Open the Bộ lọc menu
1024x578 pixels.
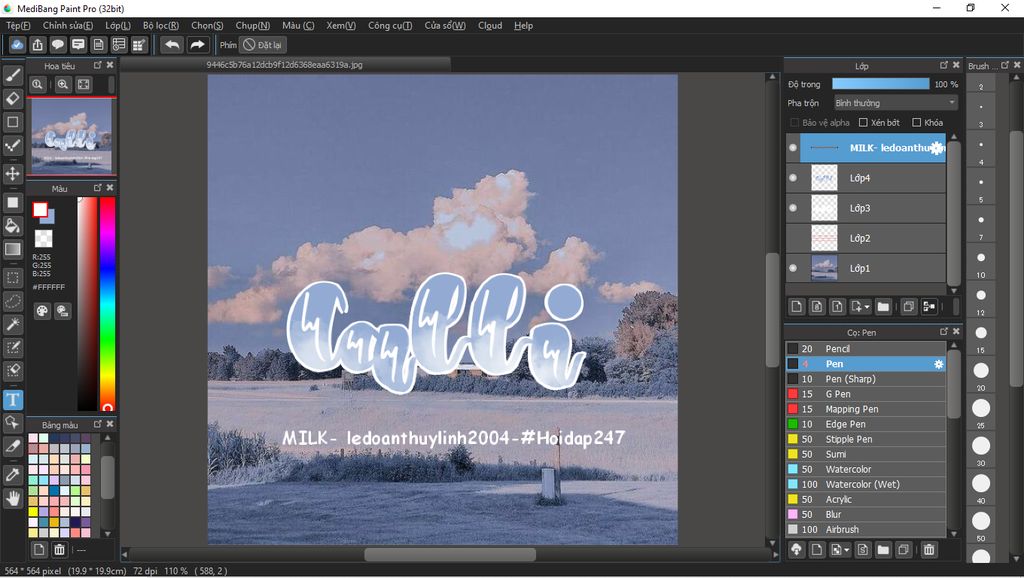click(161, 25)
